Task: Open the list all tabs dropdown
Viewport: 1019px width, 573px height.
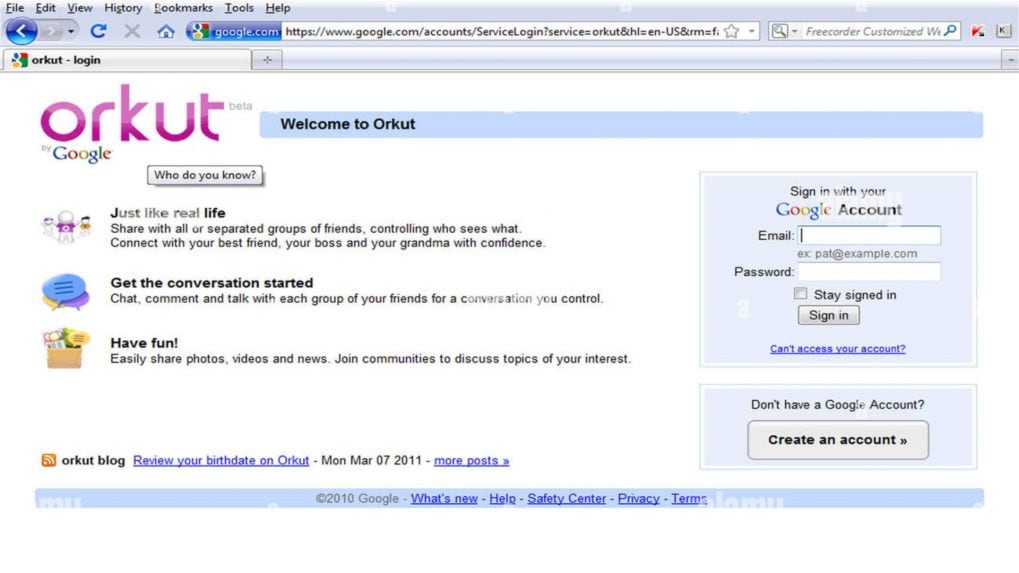Action: (x=1010, y=60)
